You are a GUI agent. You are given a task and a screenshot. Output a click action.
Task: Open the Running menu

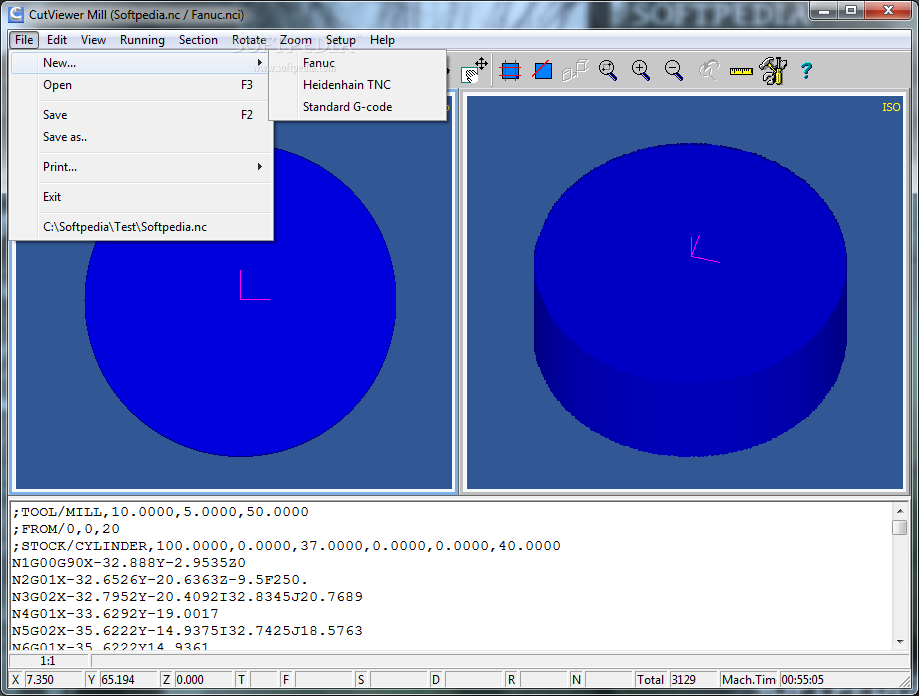click(142, 40)
